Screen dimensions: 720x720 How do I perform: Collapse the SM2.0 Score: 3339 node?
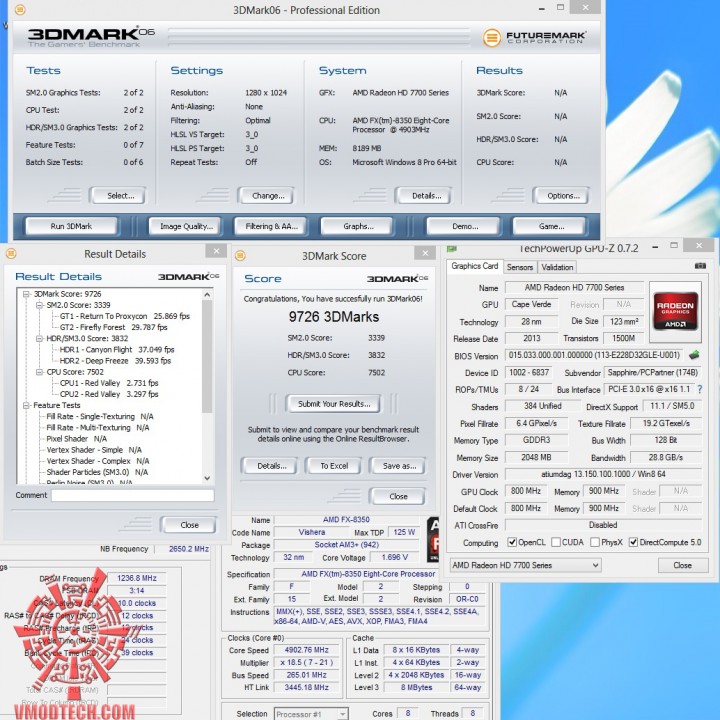[x=39, y=305]
